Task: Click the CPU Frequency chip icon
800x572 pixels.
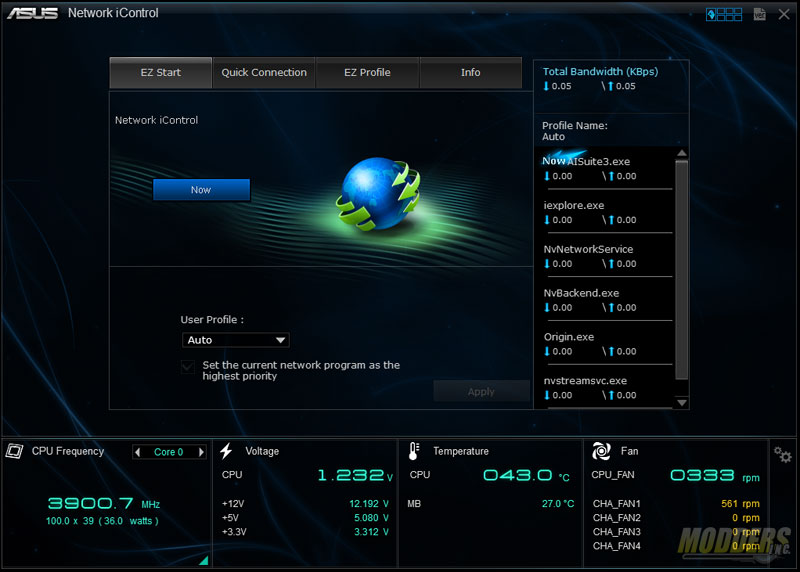Action: pyautogui.click(x=14, y=451)
